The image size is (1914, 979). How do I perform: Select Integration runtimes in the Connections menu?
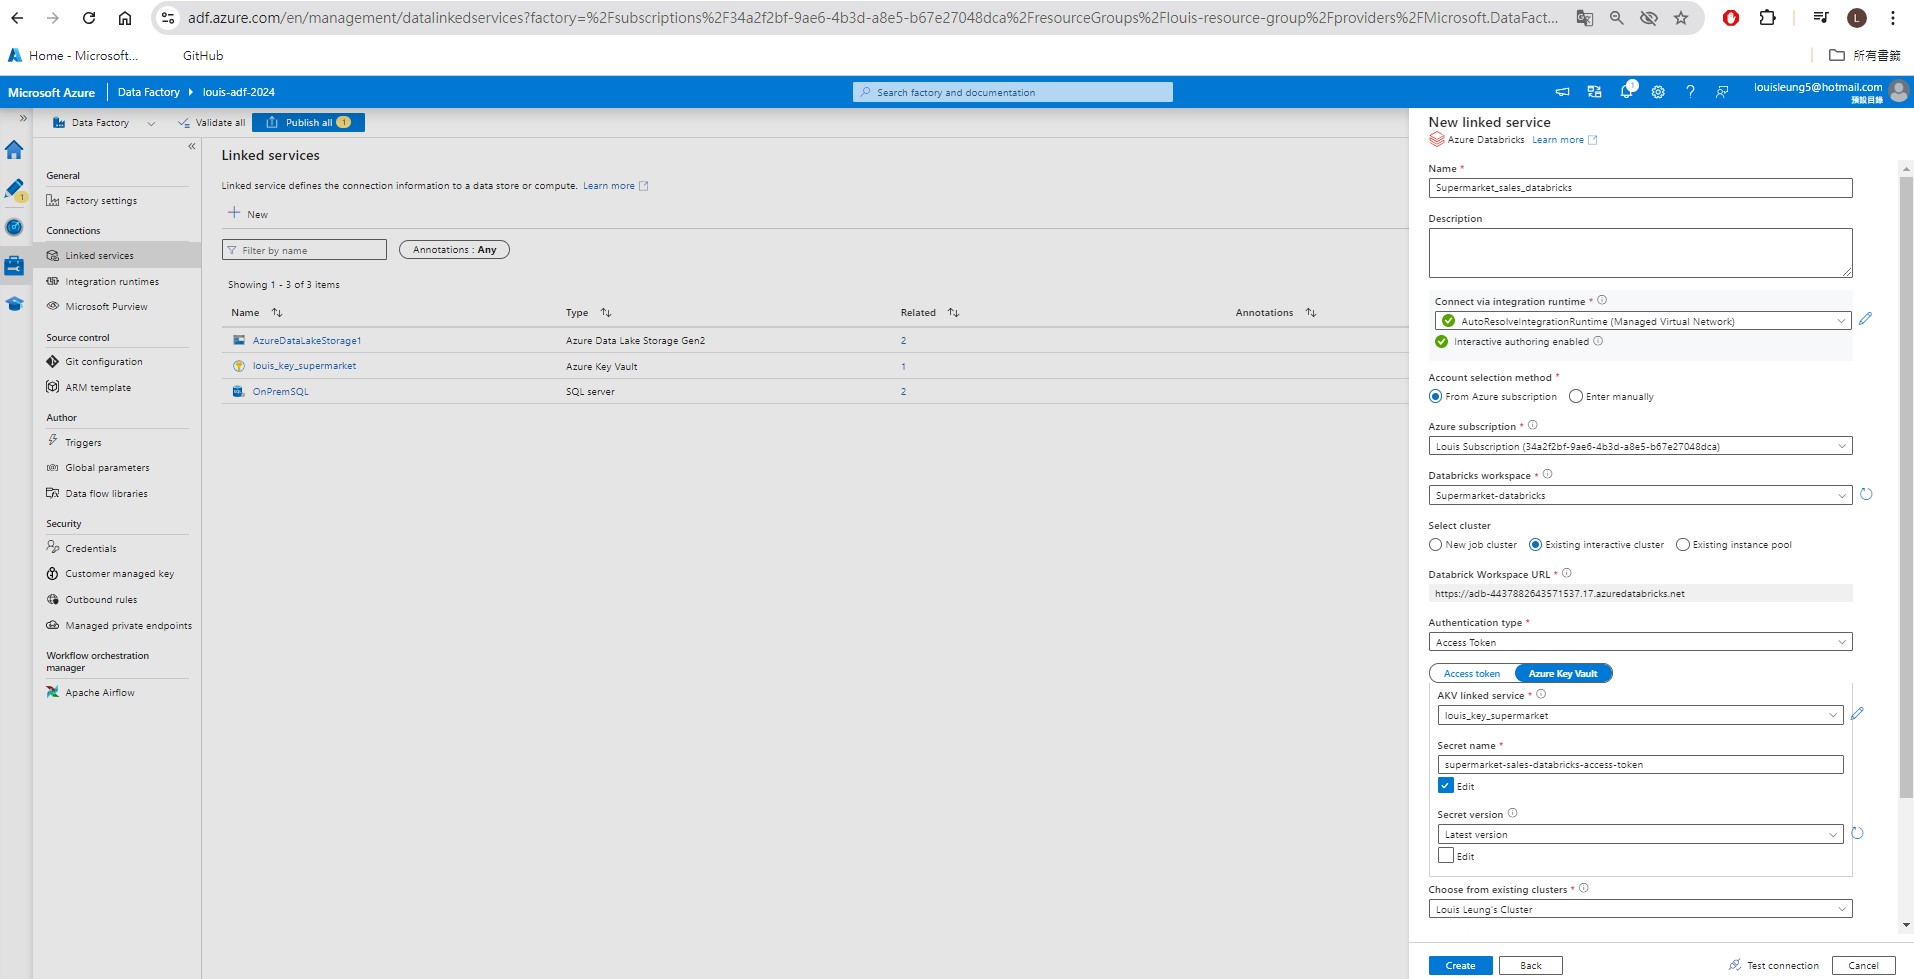click(x=111, y=281)
